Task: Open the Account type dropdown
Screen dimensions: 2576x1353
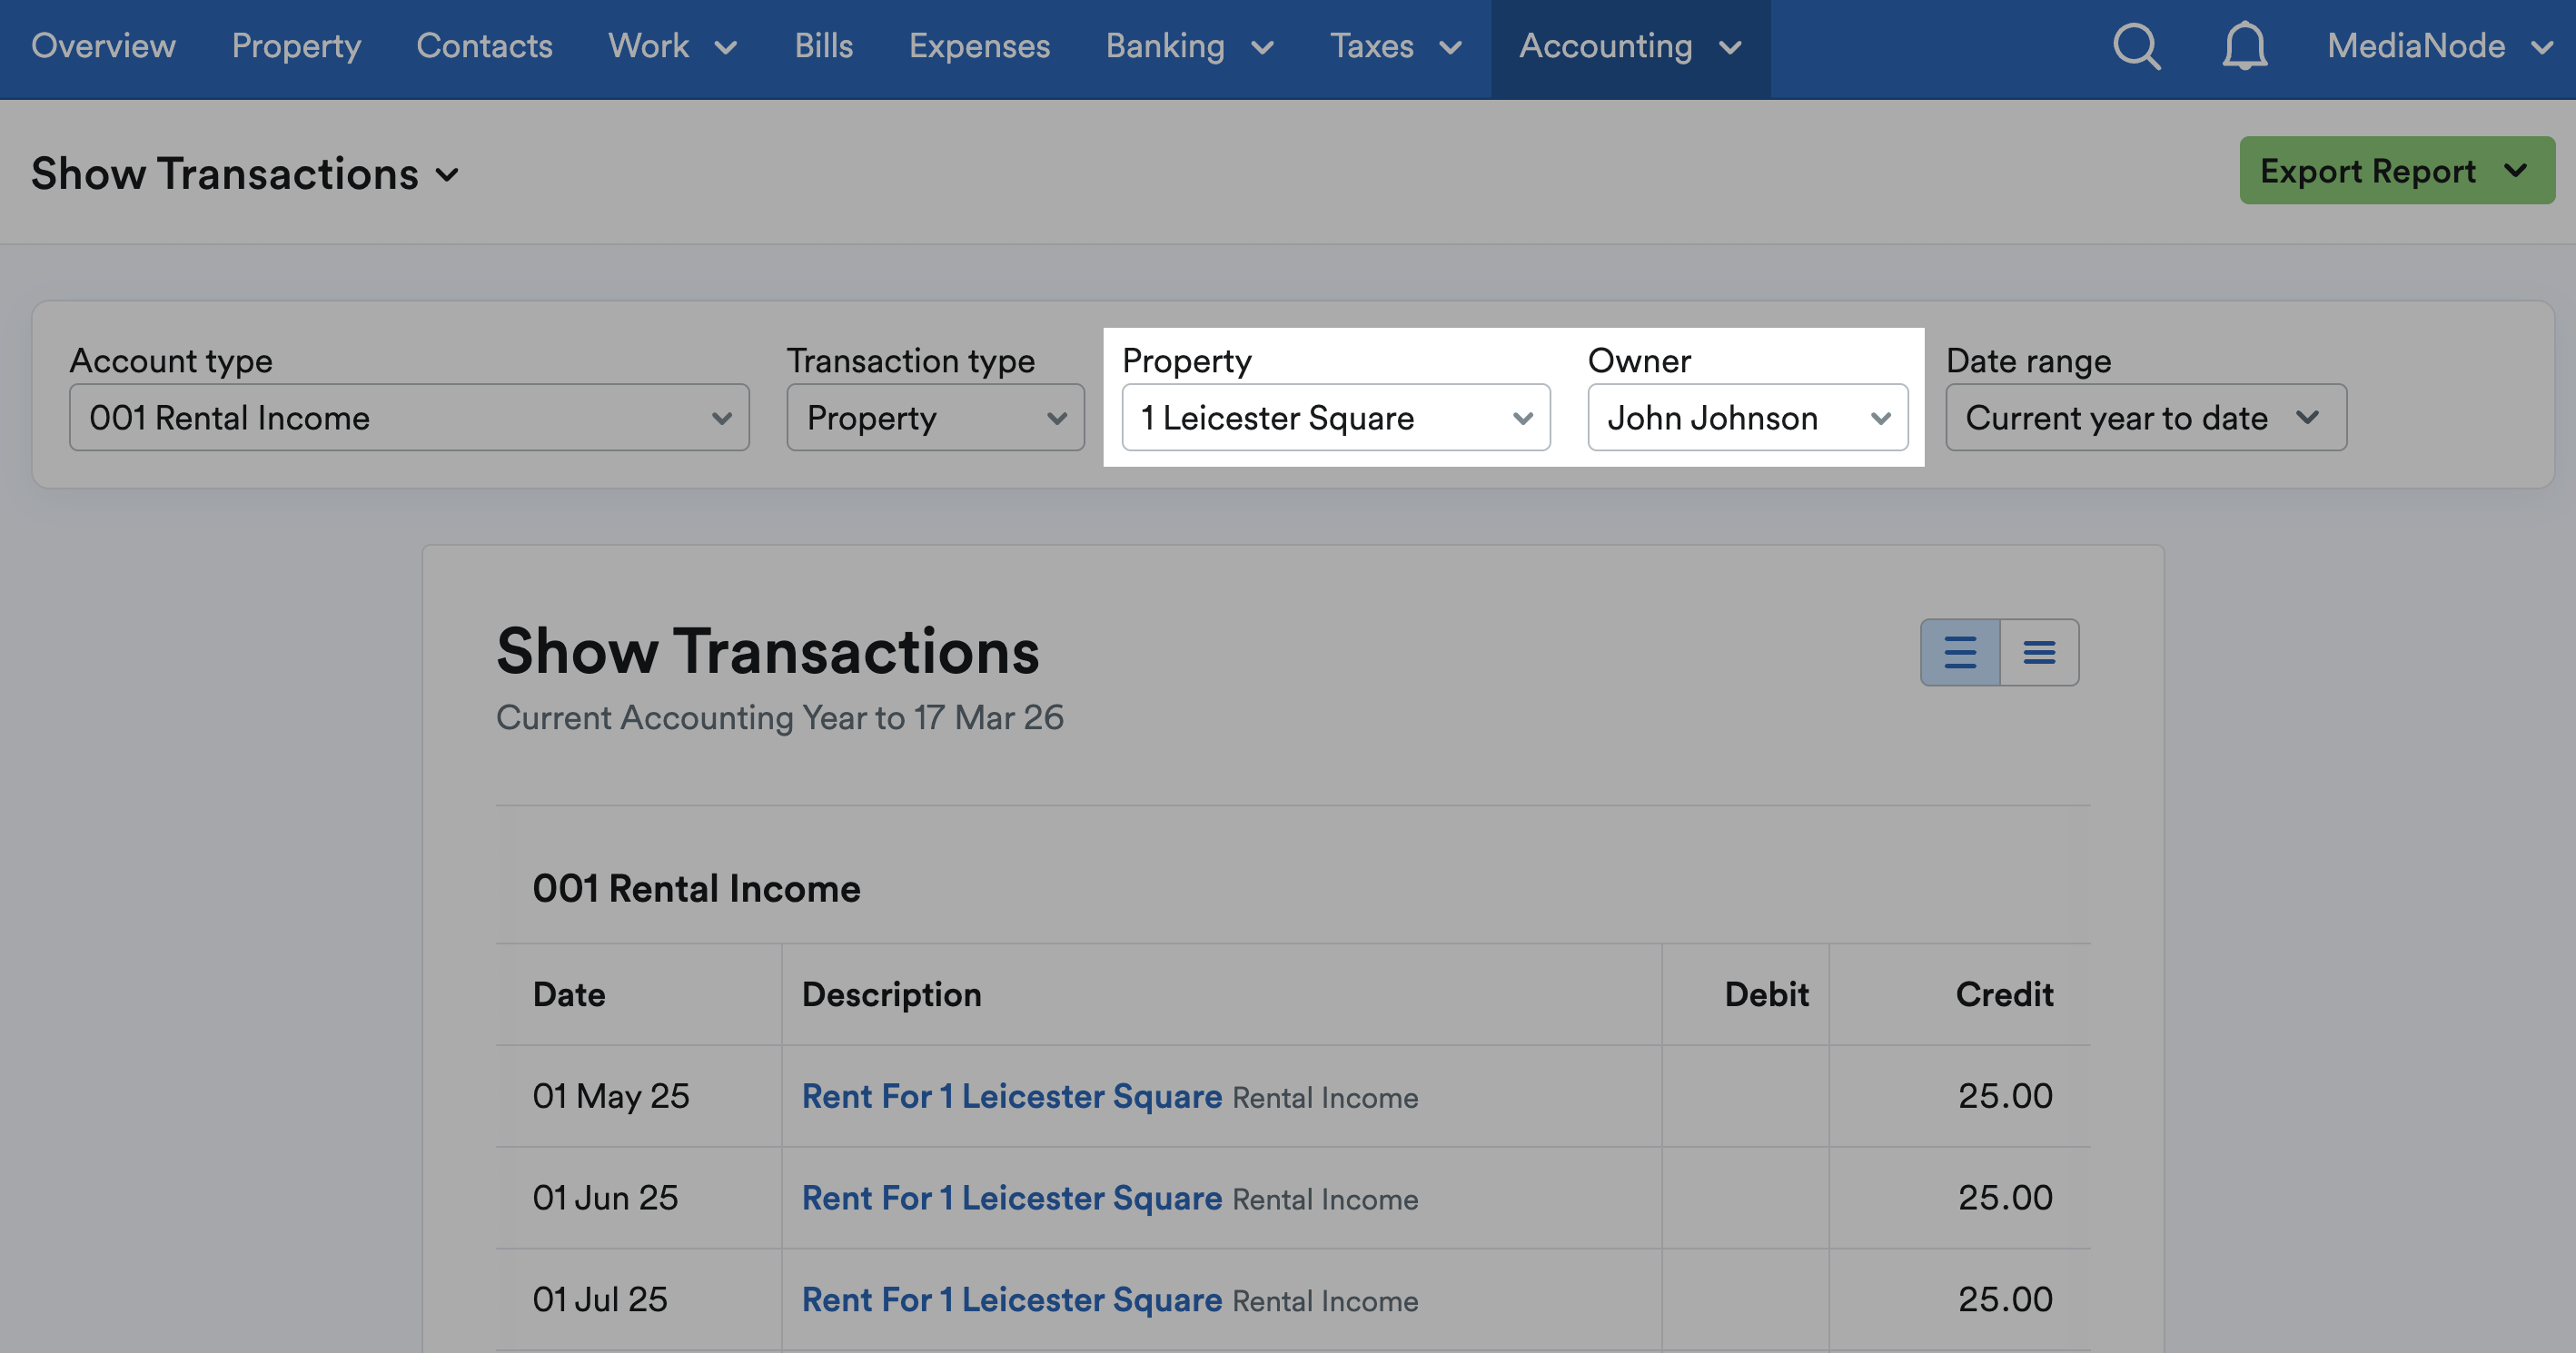Action: click(409, 417)
